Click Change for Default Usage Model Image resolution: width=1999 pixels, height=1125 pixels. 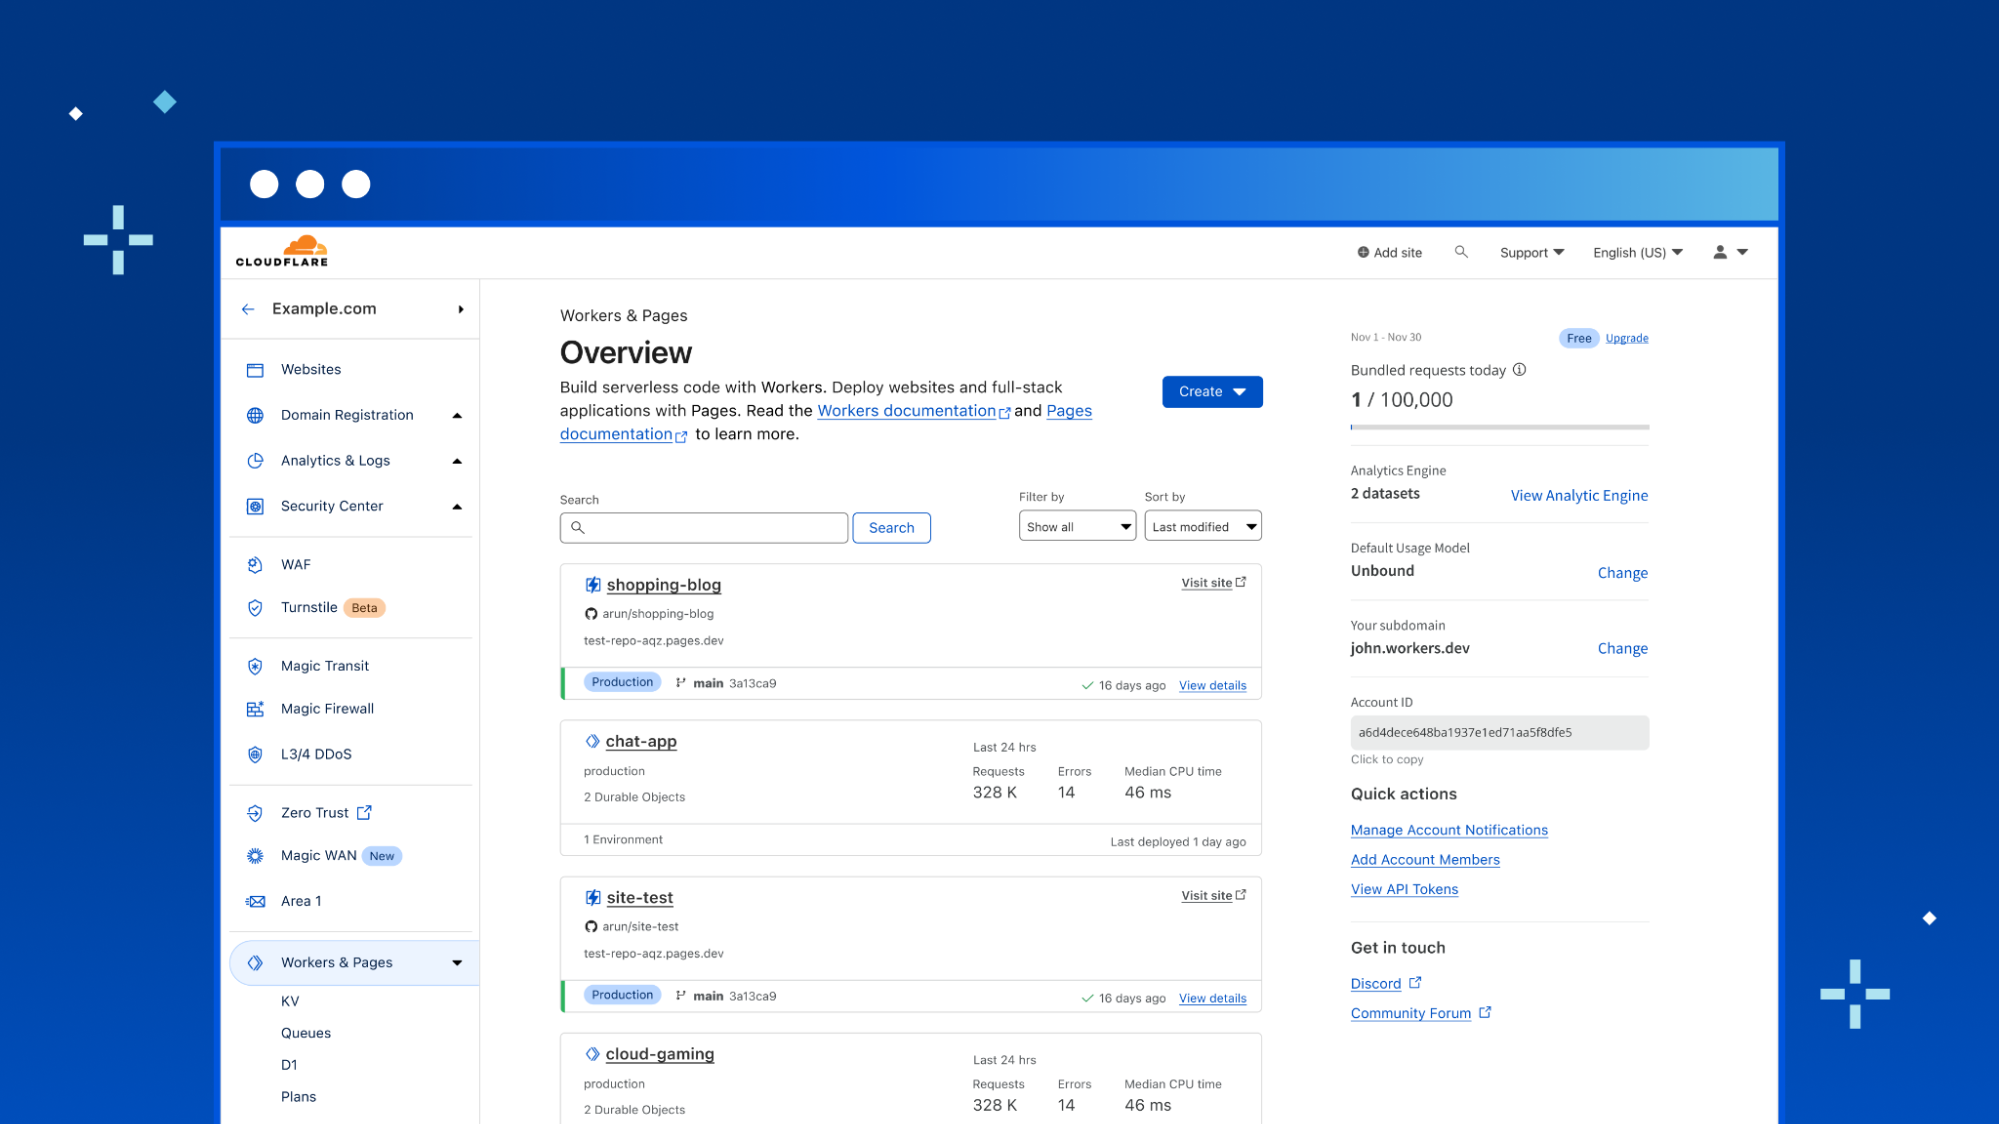[1622, 573]
